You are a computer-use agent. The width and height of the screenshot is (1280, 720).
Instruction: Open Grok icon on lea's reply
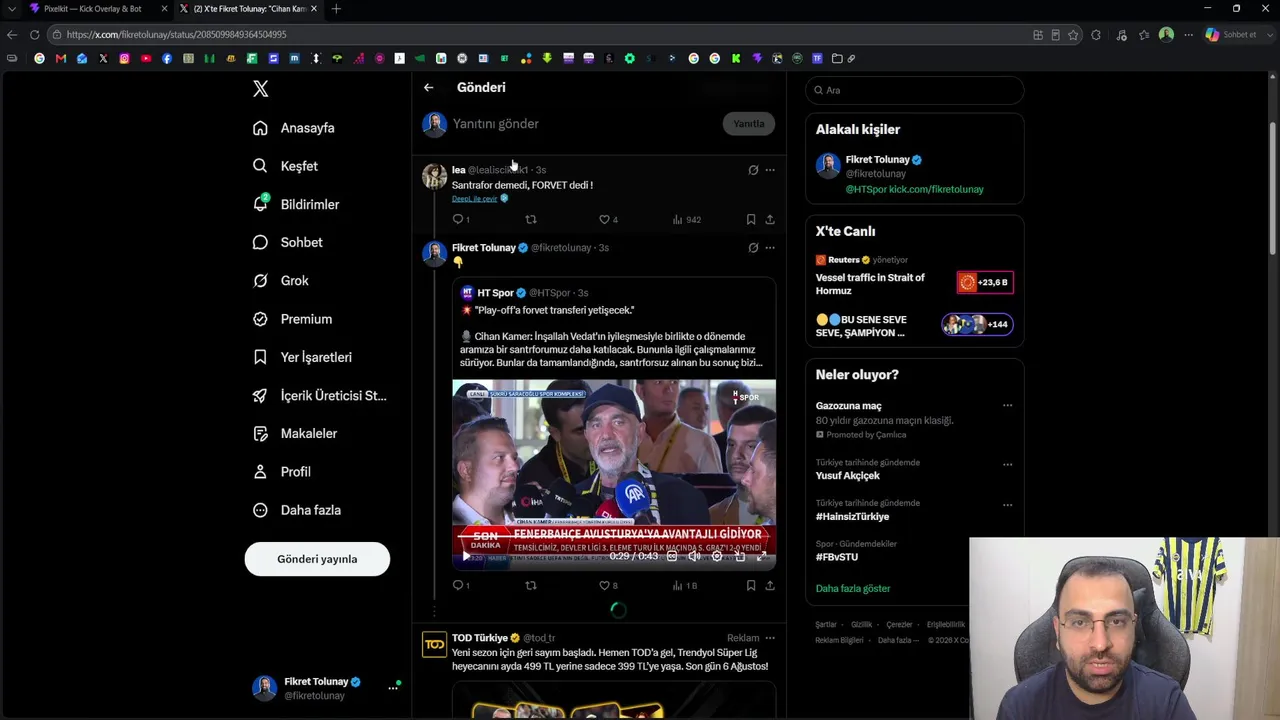pyautogui.click(x=753, y=170)
